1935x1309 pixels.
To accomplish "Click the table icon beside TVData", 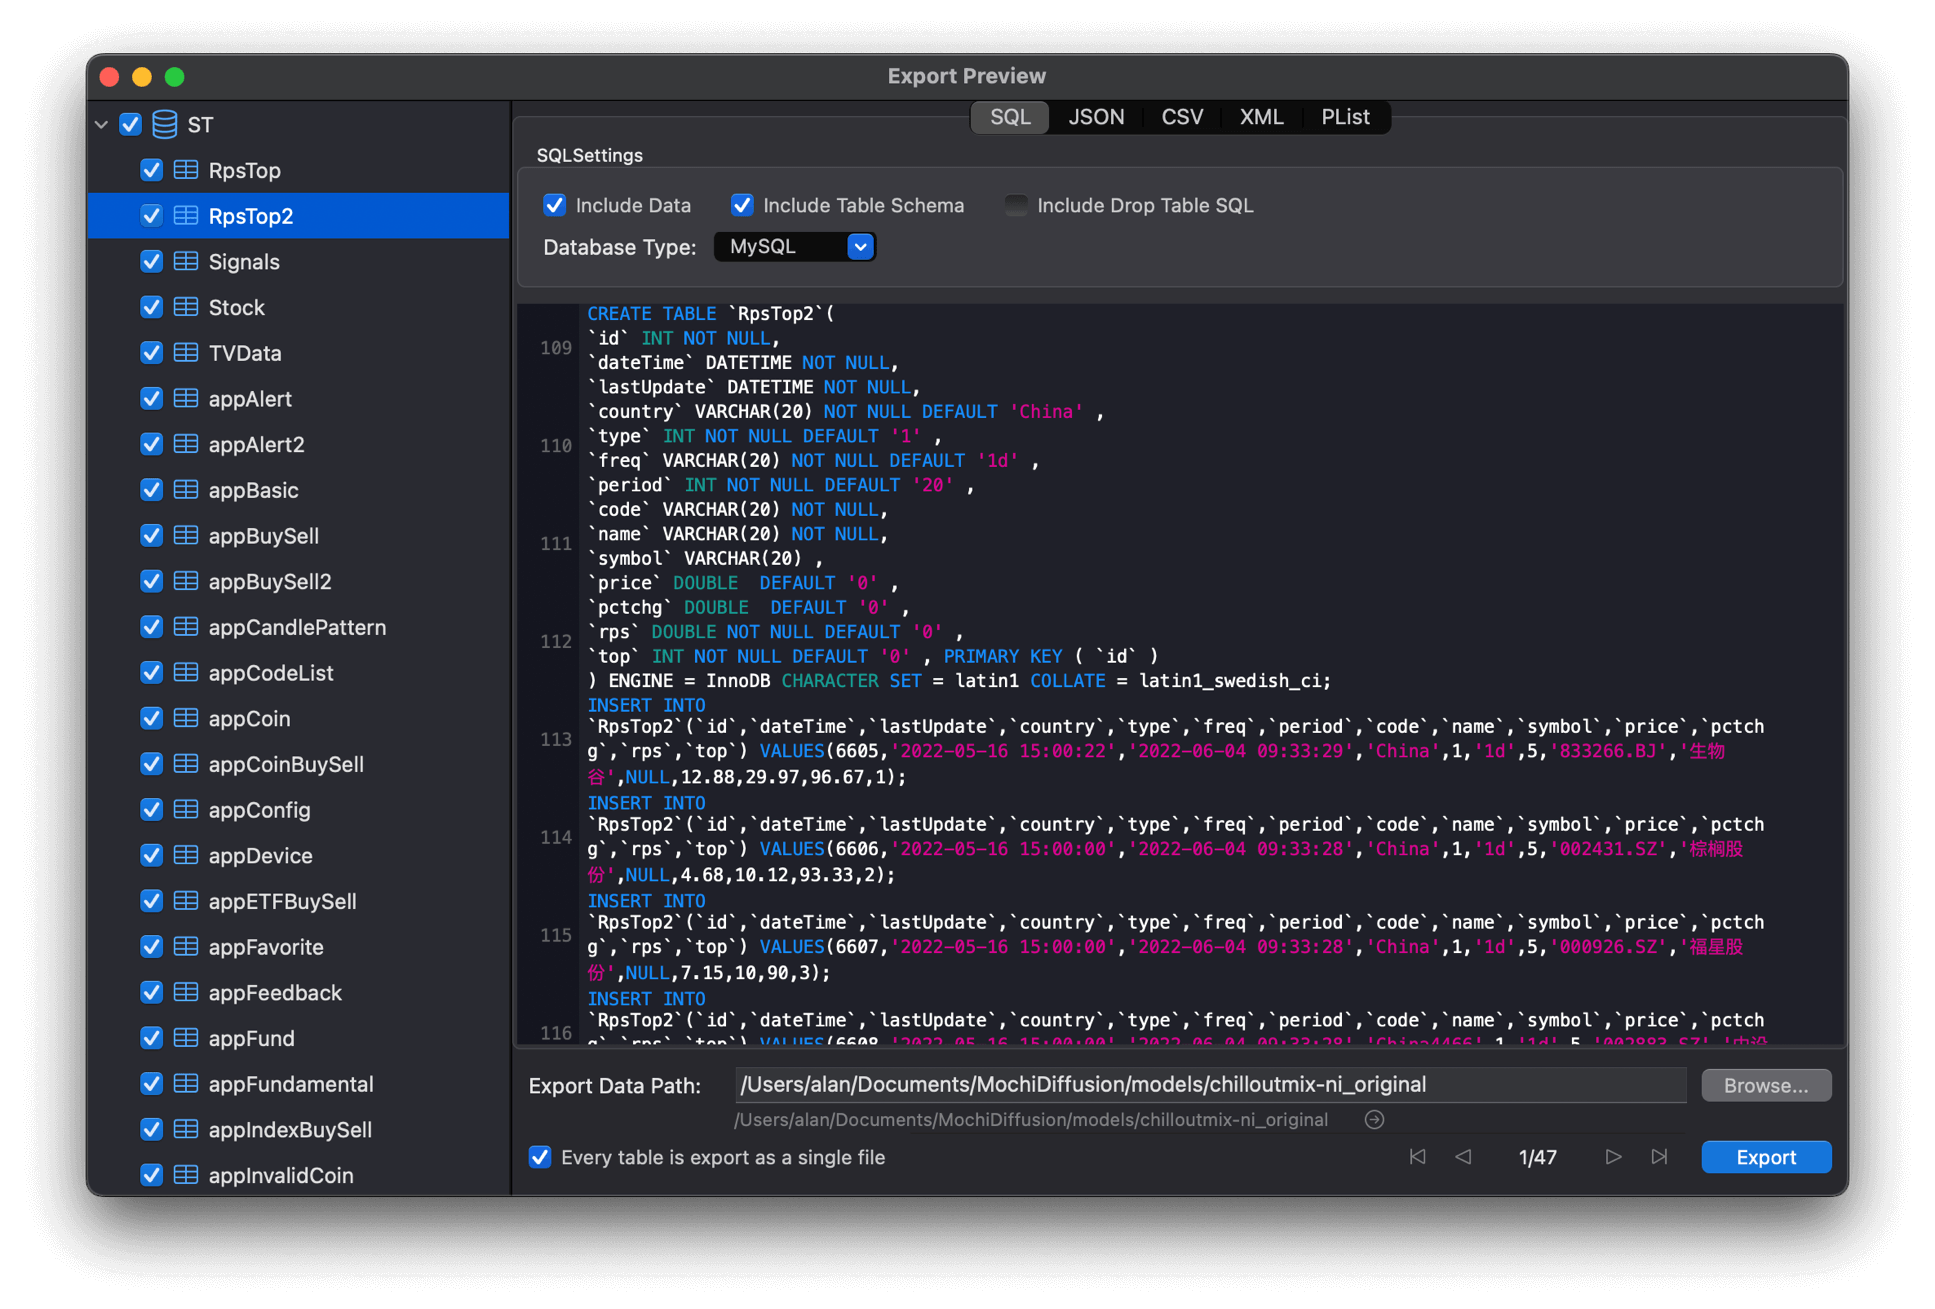I will (186, 353).
